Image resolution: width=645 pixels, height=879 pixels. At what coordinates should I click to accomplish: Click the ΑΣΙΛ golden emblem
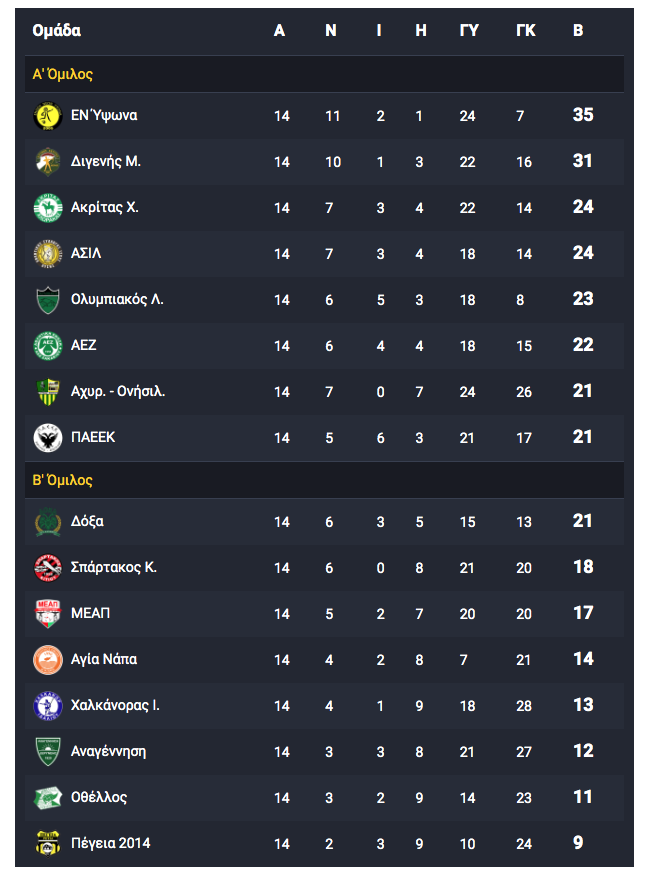[x=48, y=253]
